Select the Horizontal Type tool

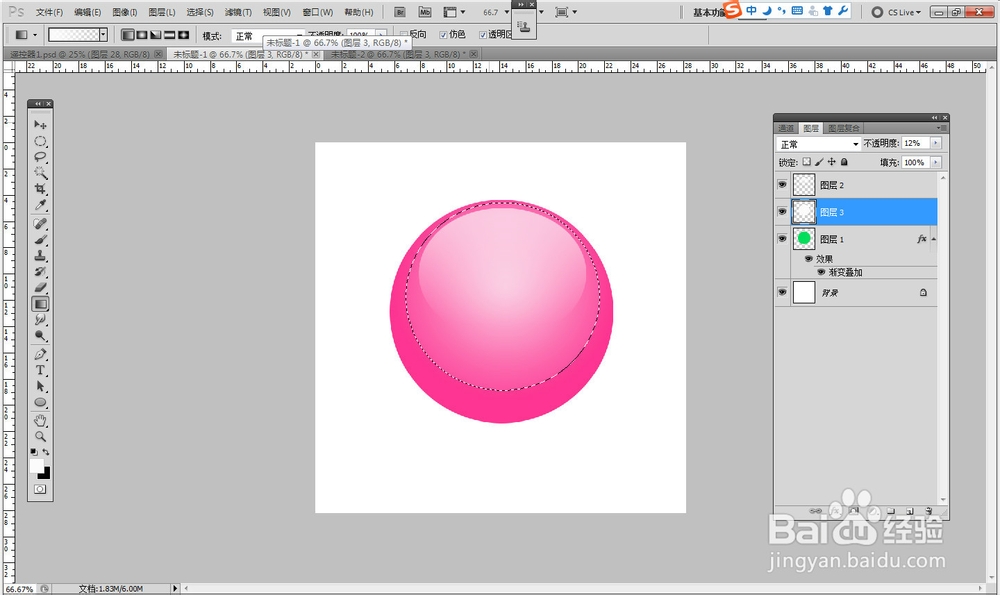(41, 370)
